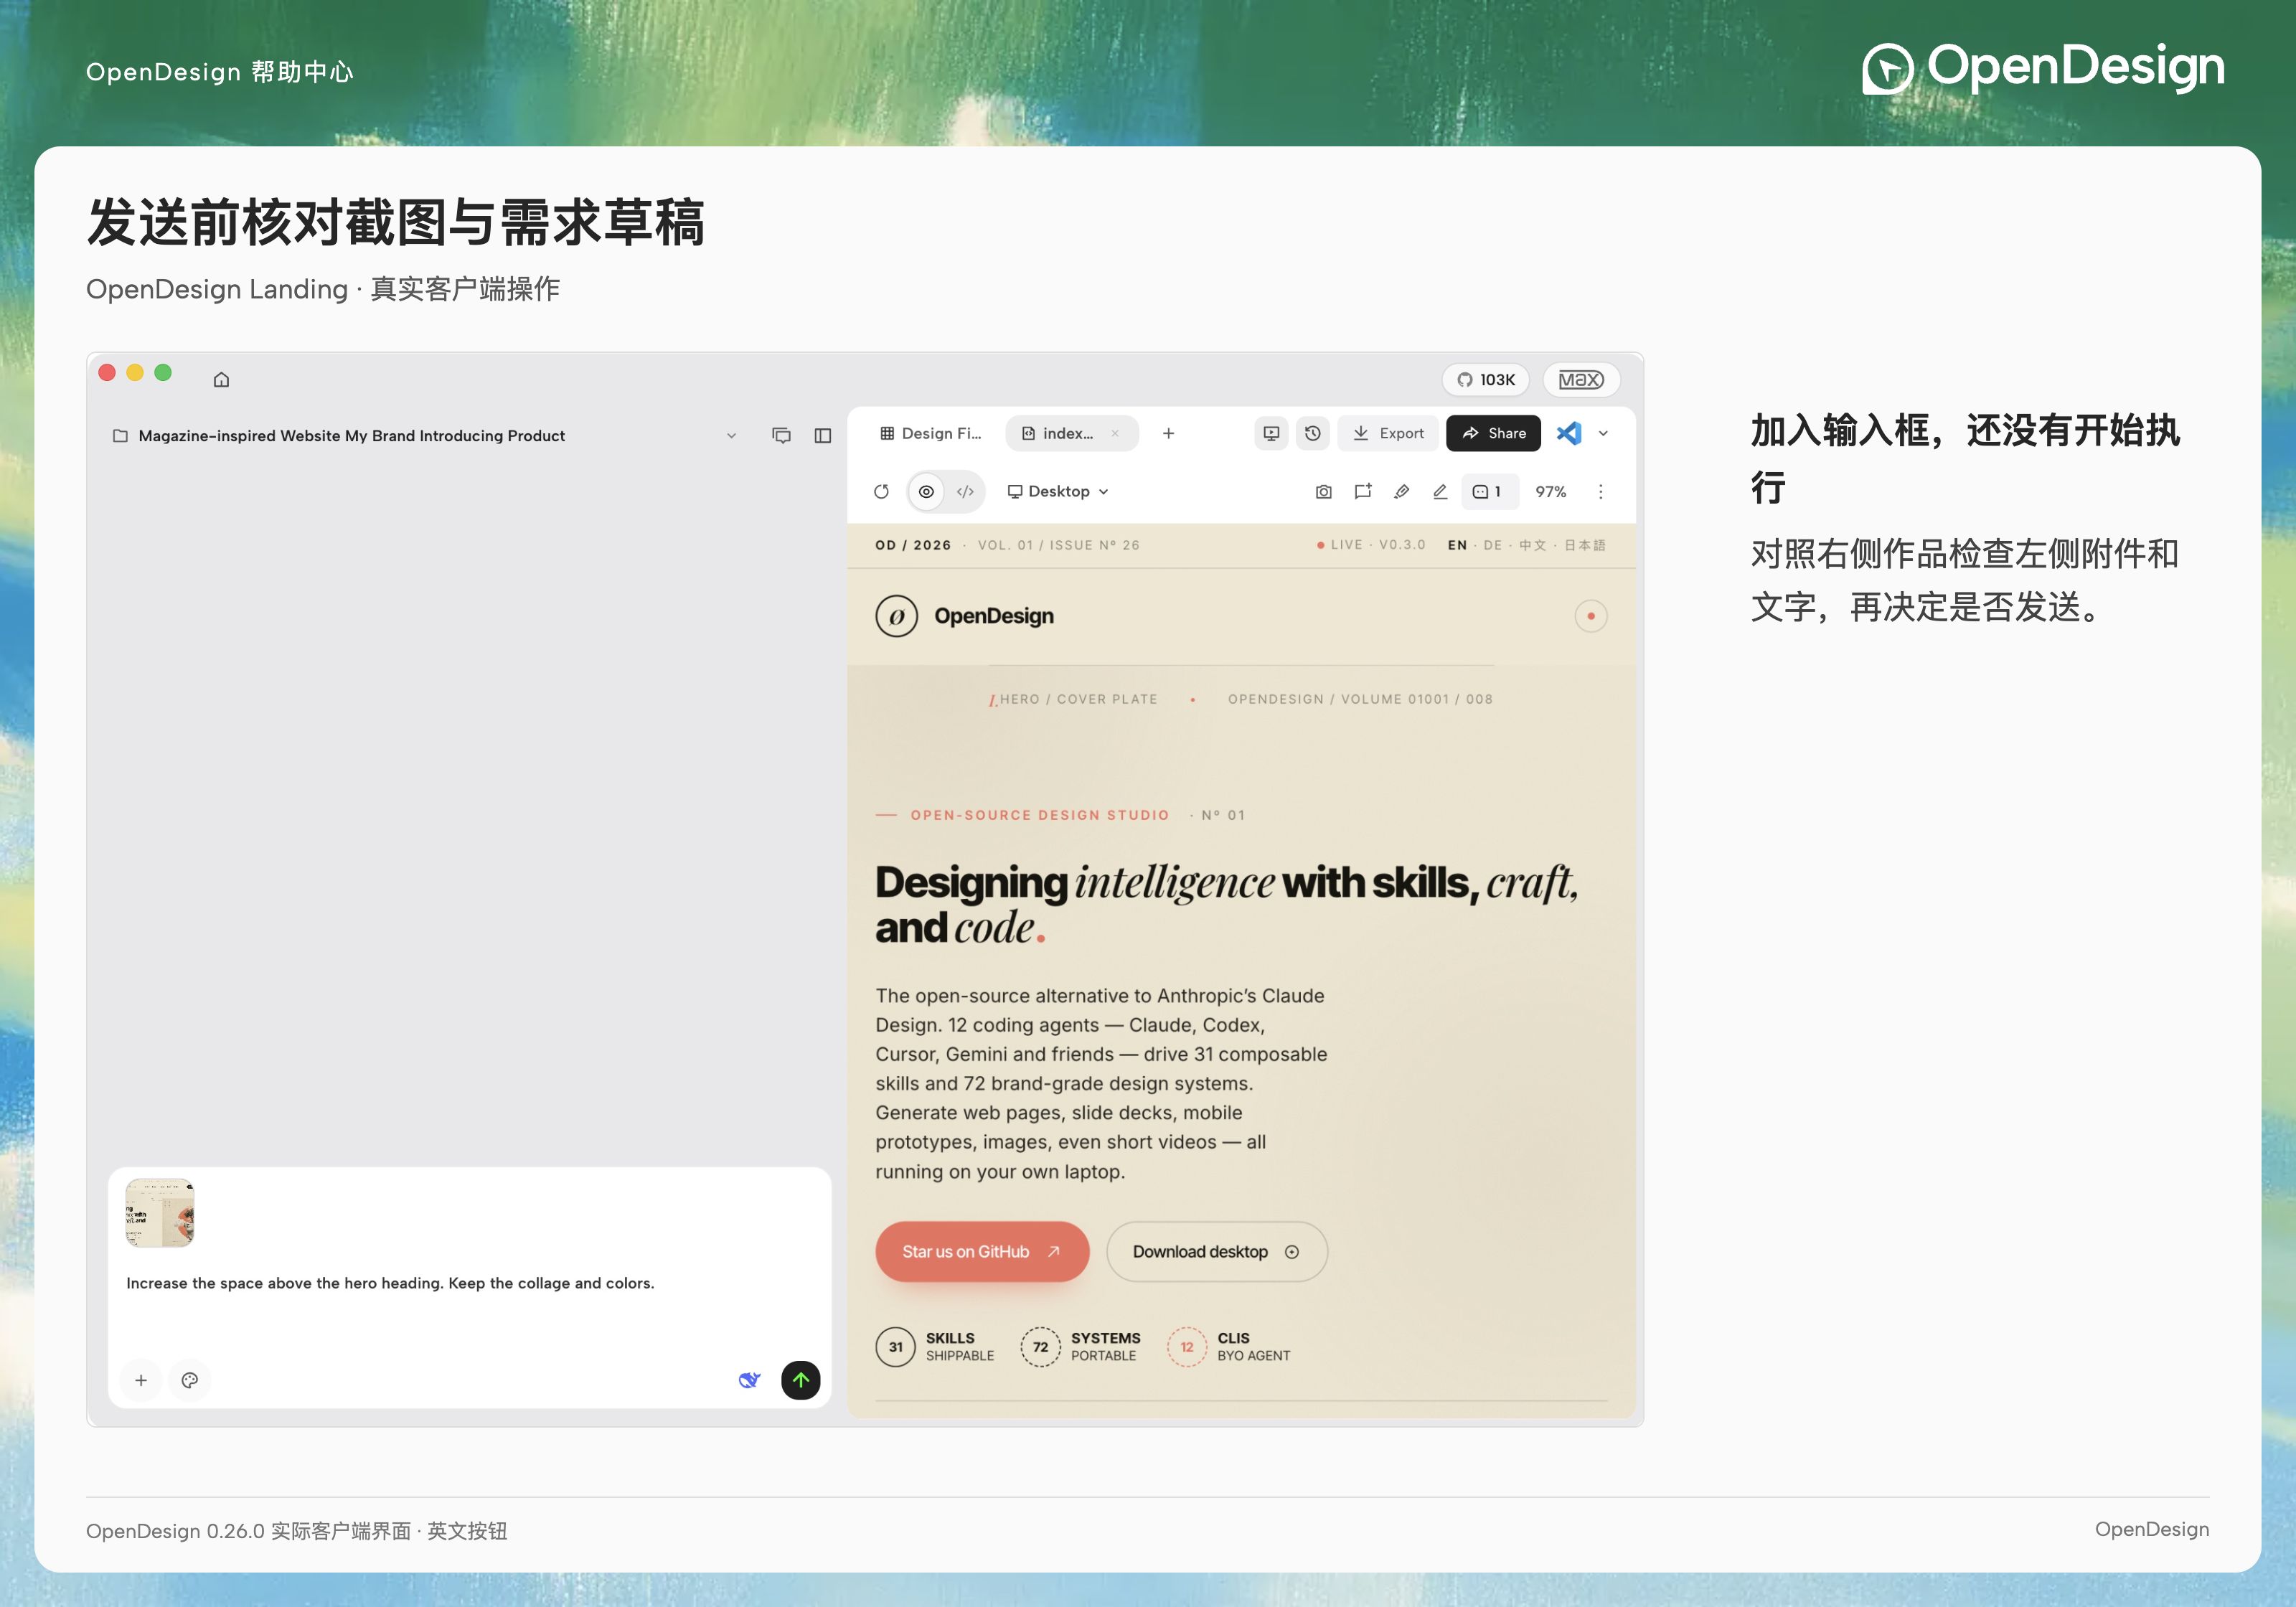Expand the project title dropdown chevron
Viewport: 2296px width, 1607px height.
coord(731,435)
